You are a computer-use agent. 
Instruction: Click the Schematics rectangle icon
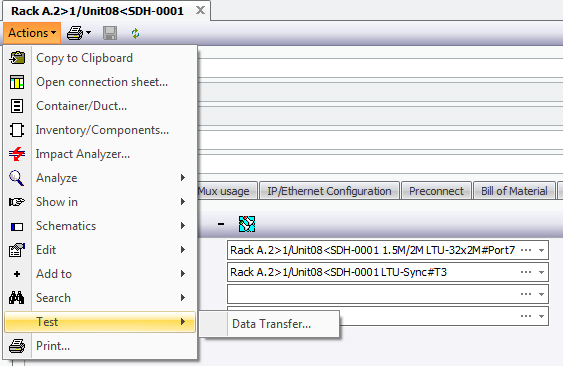pos(17,227)
